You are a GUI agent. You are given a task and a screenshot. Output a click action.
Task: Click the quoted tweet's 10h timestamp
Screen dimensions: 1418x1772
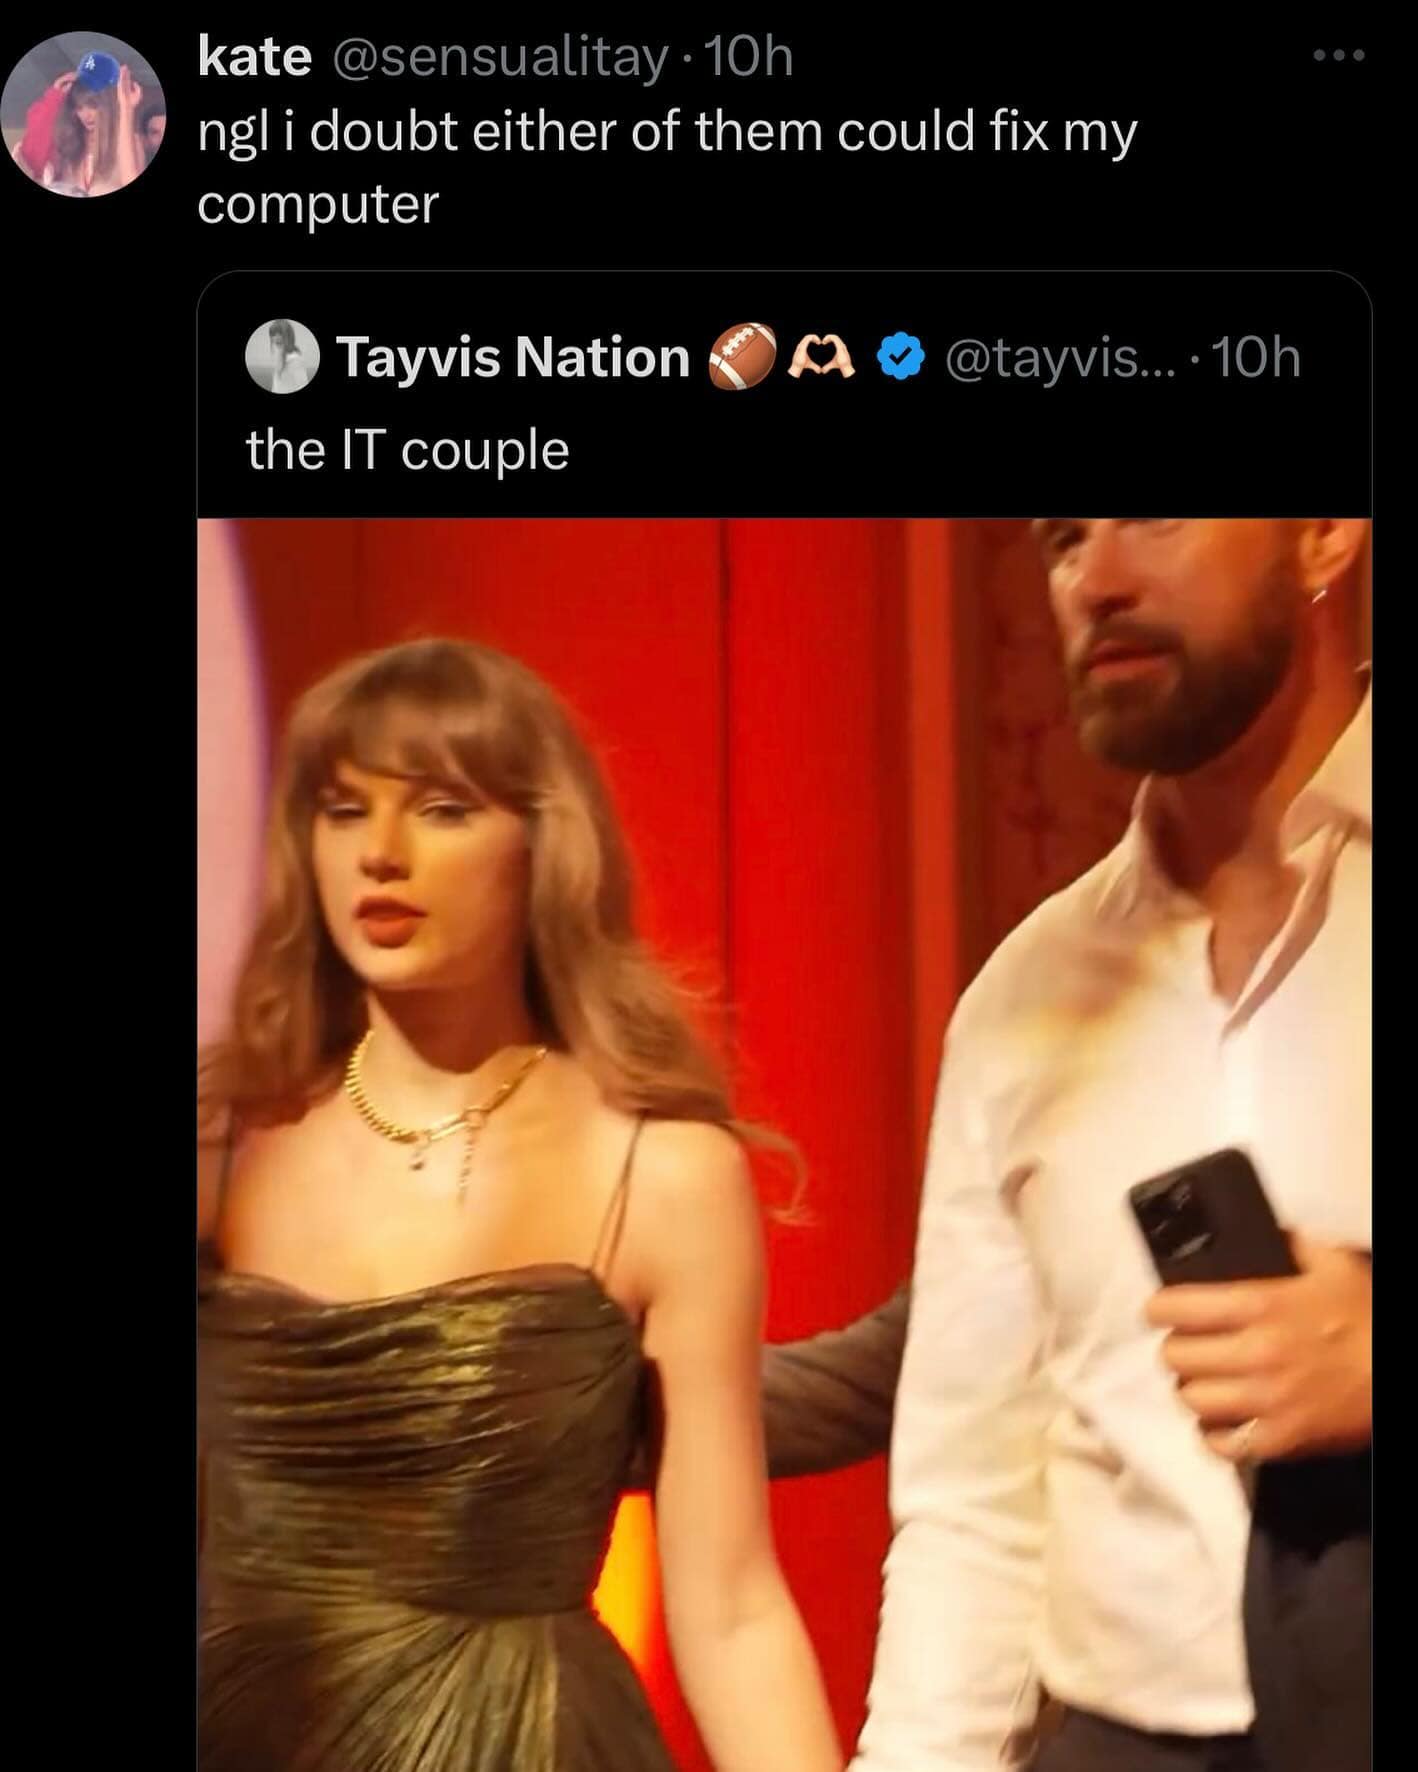point(1256,357)
